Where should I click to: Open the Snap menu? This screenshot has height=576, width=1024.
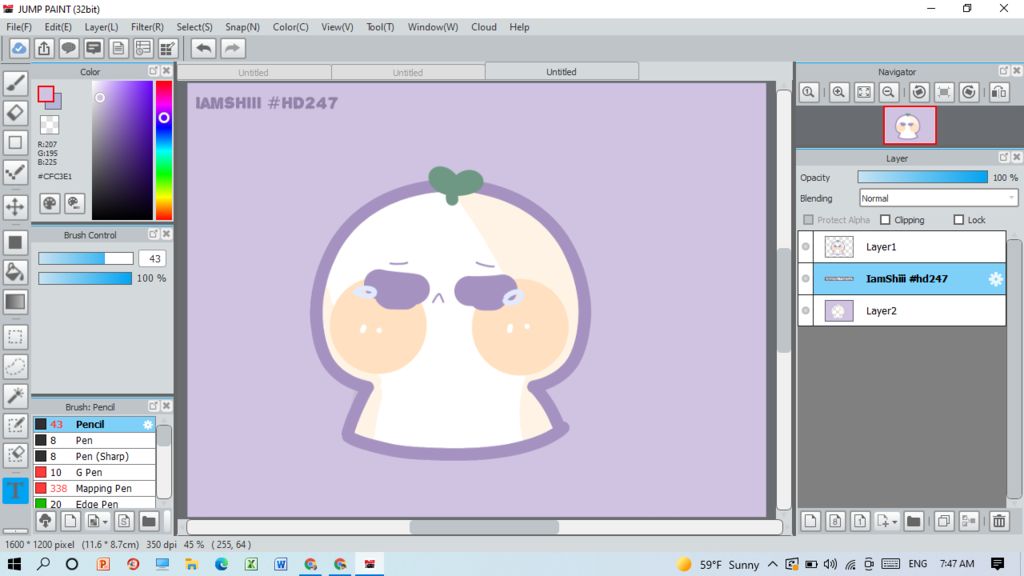pyautogui.click(x=242, y=27)
